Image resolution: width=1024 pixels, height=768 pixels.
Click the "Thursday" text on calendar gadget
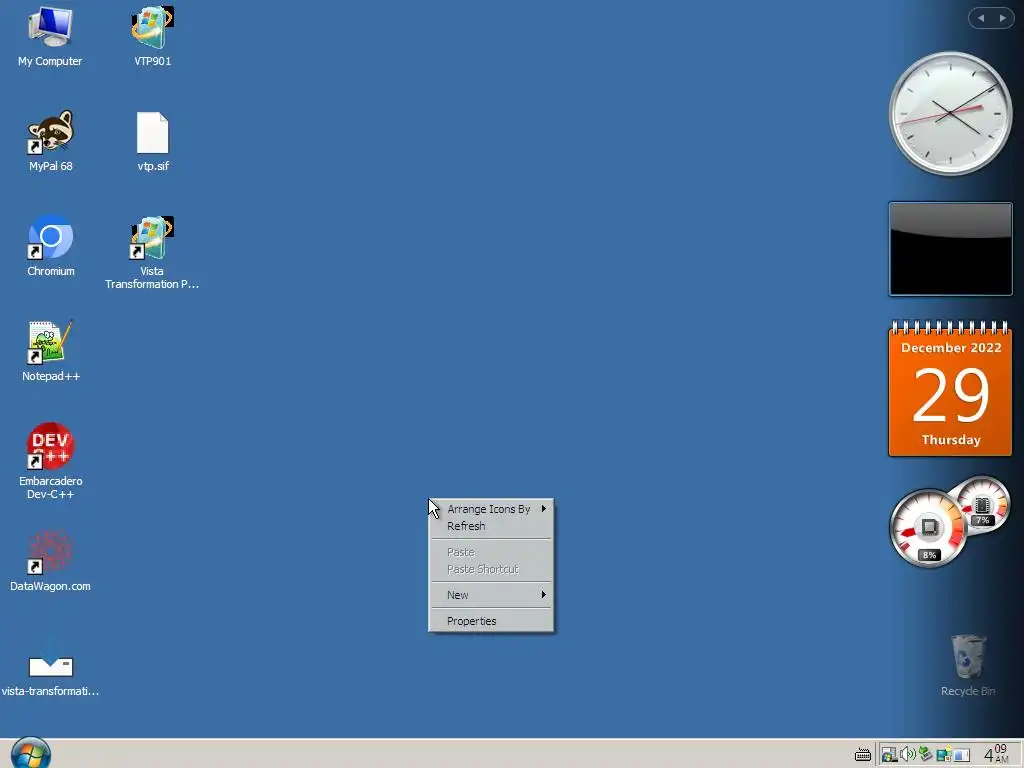951,440
